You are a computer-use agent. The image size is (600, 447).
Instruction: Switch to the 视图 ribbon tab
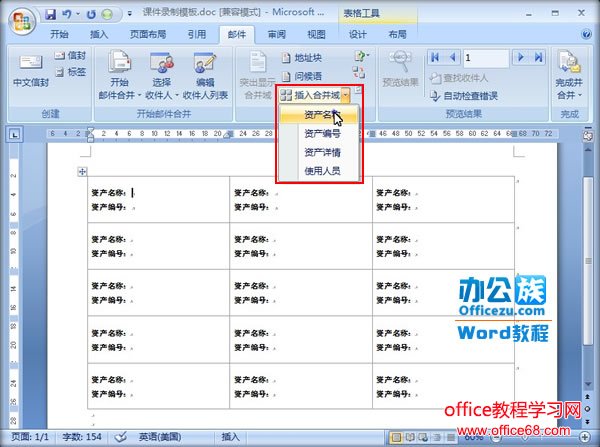point(316,34)
